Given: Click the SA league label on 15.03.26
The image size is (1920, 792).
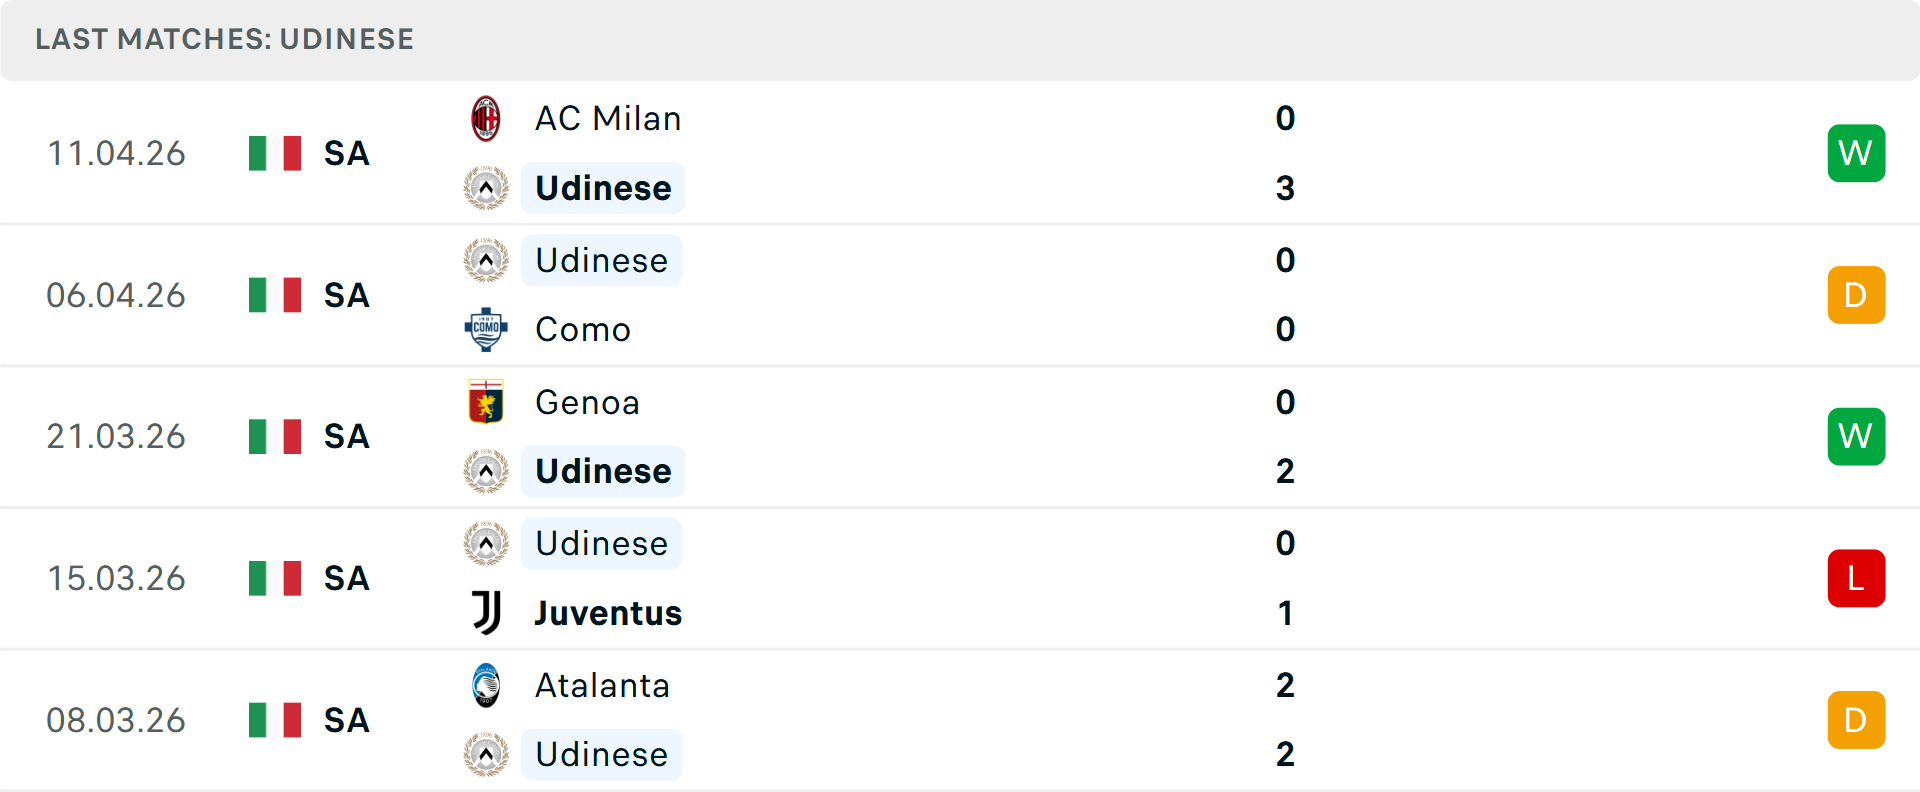Looking at the screenshot, I should 347,578.
